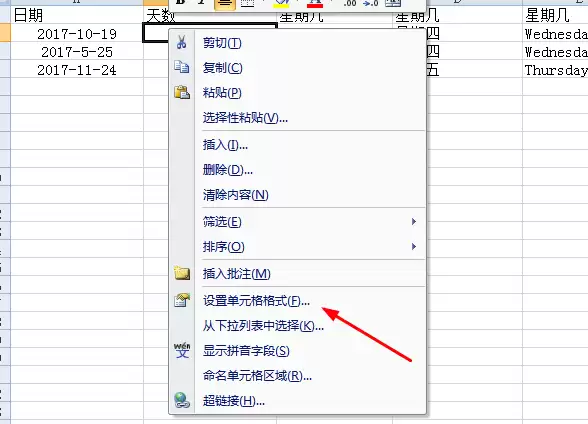Screen dimensions: 588x424
Task: Click the Merge cells icon in mini toolbar
Action: coord(393,3)
